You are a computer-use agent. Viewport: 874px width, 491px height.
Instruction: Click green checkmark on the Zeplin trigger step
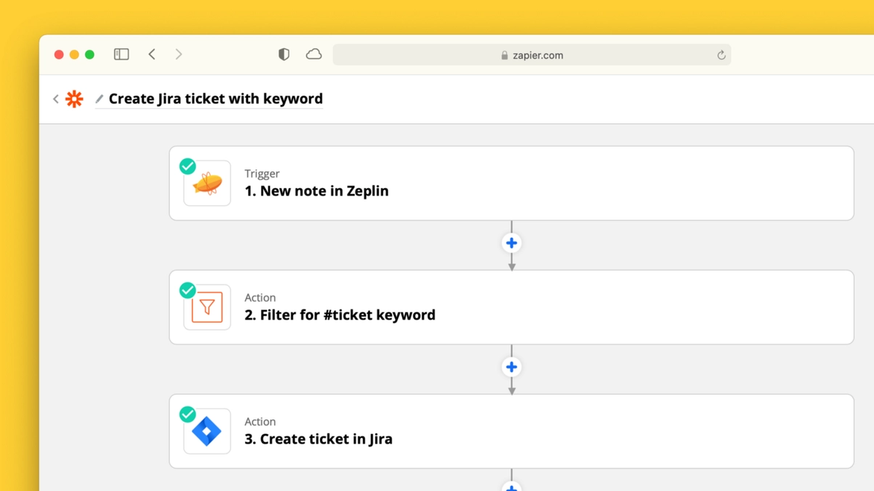pos(187,166)
